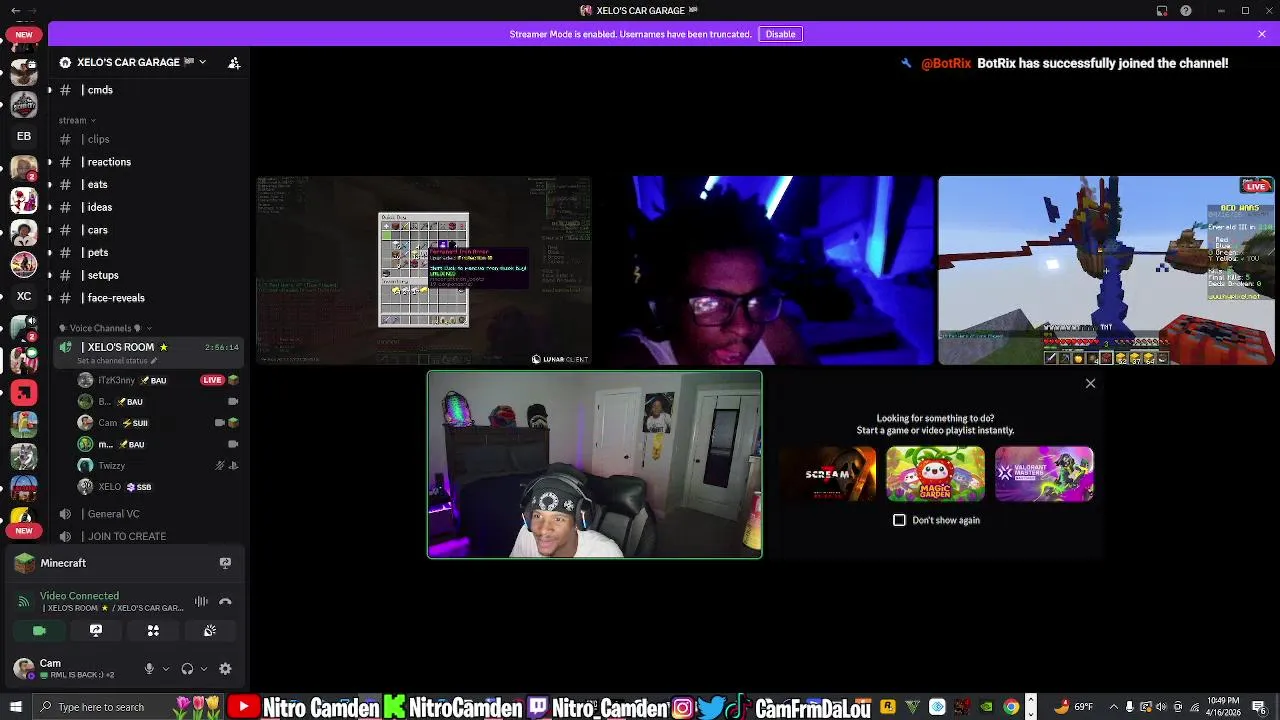The image size is (1280, 720).
Task: Open taskbar clock showing 10:49 PM
Action: coord(1224,707)
